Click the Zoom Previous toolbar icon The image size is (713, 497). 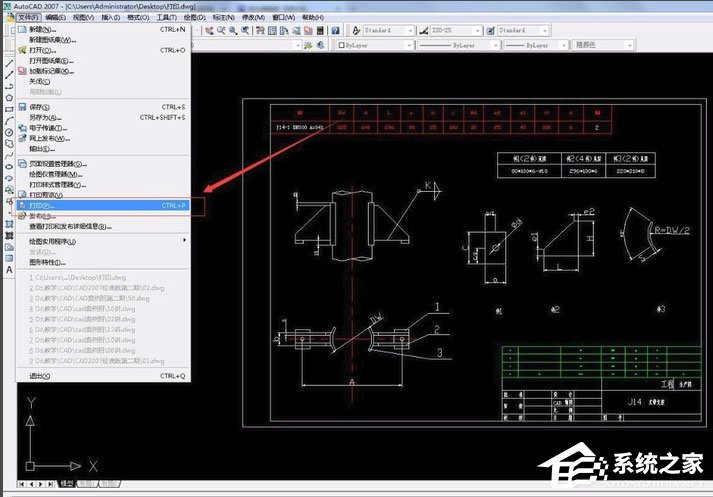pyautogui.click(x=245, y=30)
